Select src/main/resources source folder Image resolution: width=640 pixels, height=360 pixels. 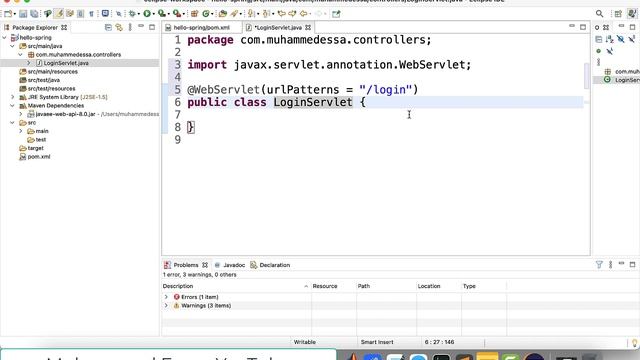point(52,71)
